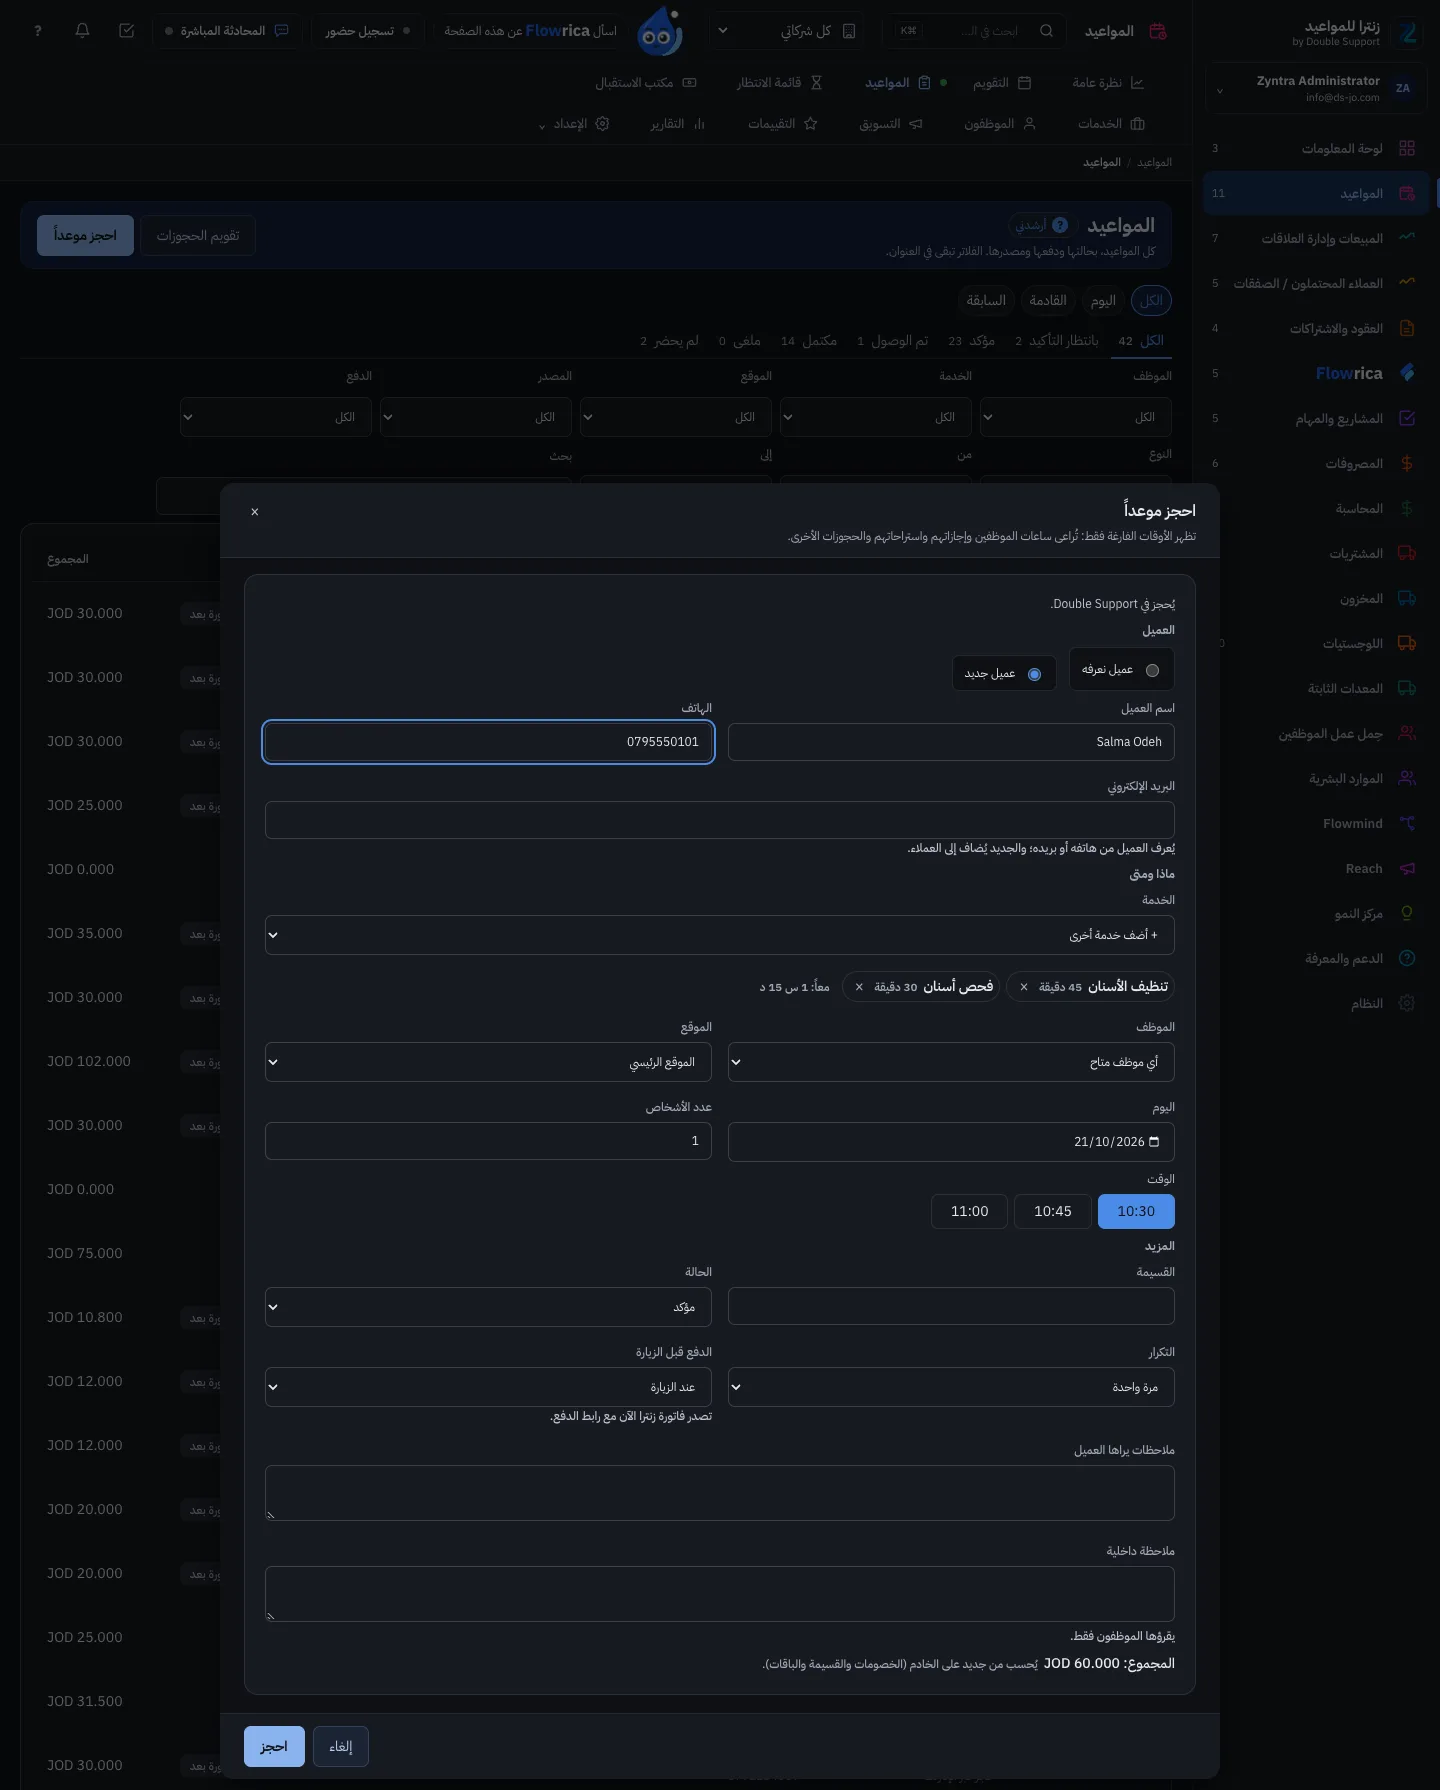1440x1790 pixels.
Task: Click احجز submit button in dialog
Action: tap(274, 1746)
